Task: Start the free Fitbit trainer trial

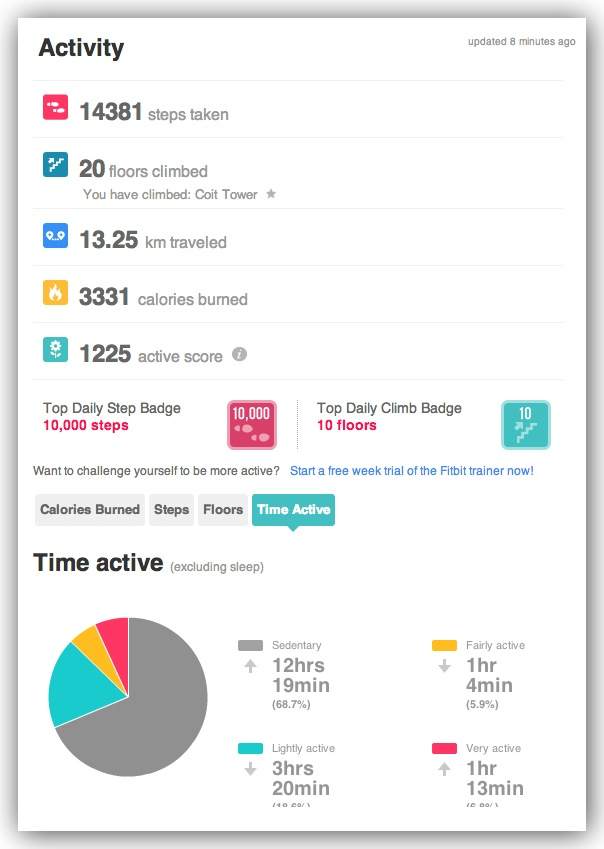Action: point(411,470)
